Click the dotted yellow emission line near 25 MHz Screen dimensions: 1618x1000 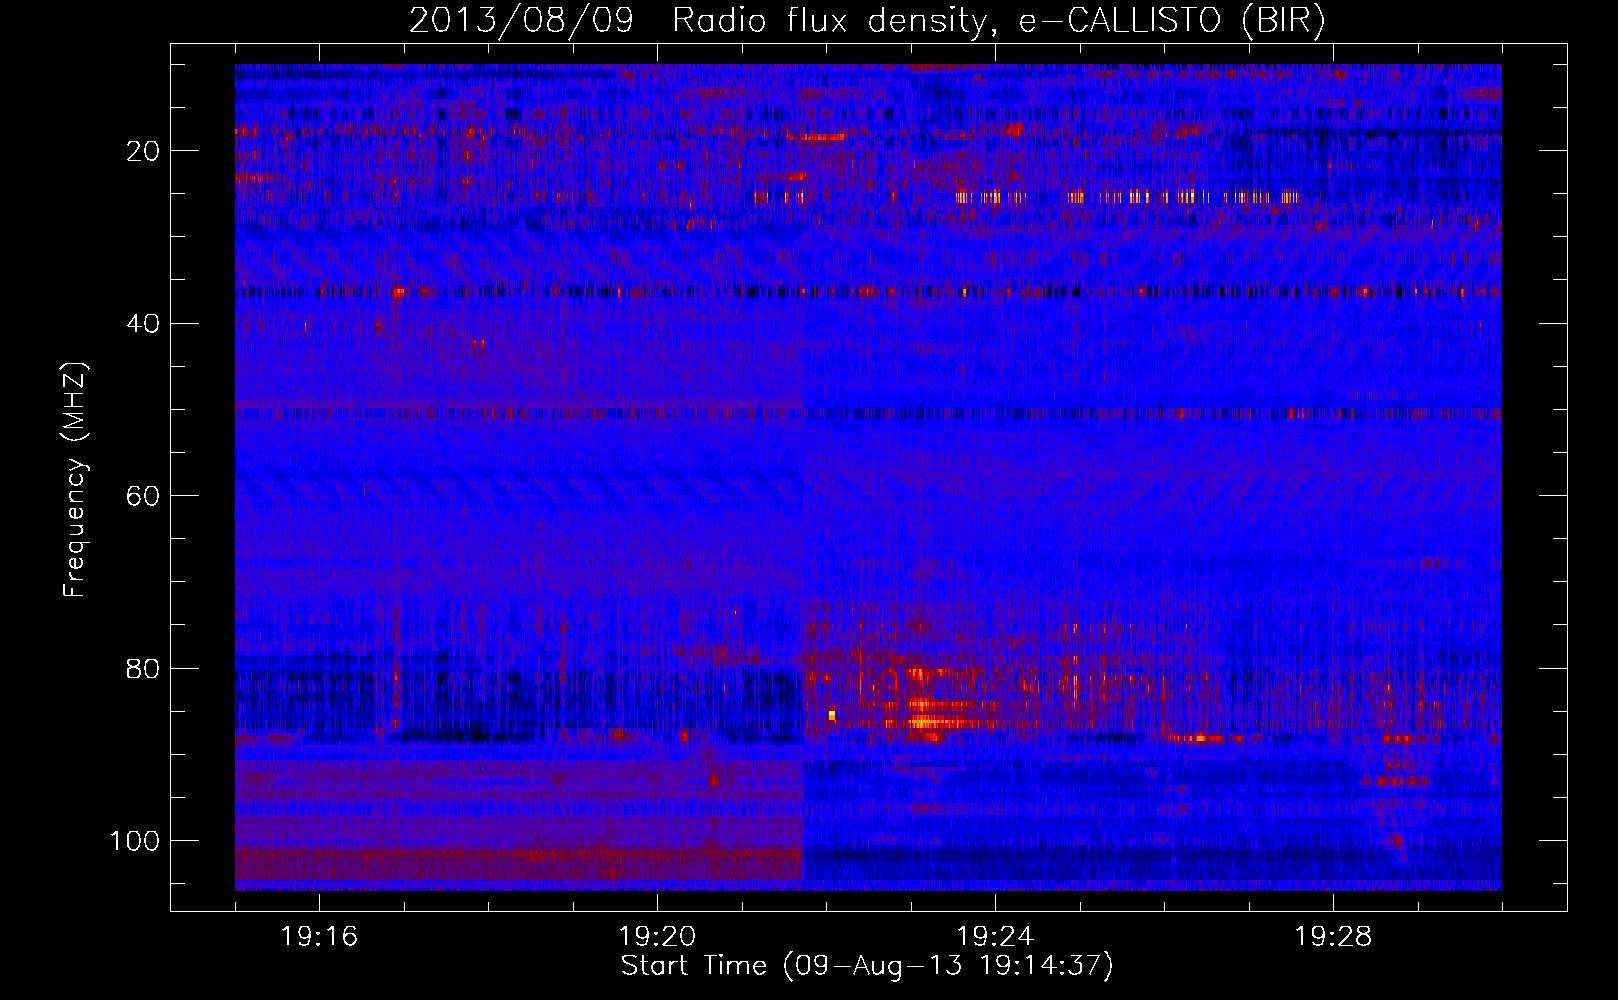(1127, 197)
